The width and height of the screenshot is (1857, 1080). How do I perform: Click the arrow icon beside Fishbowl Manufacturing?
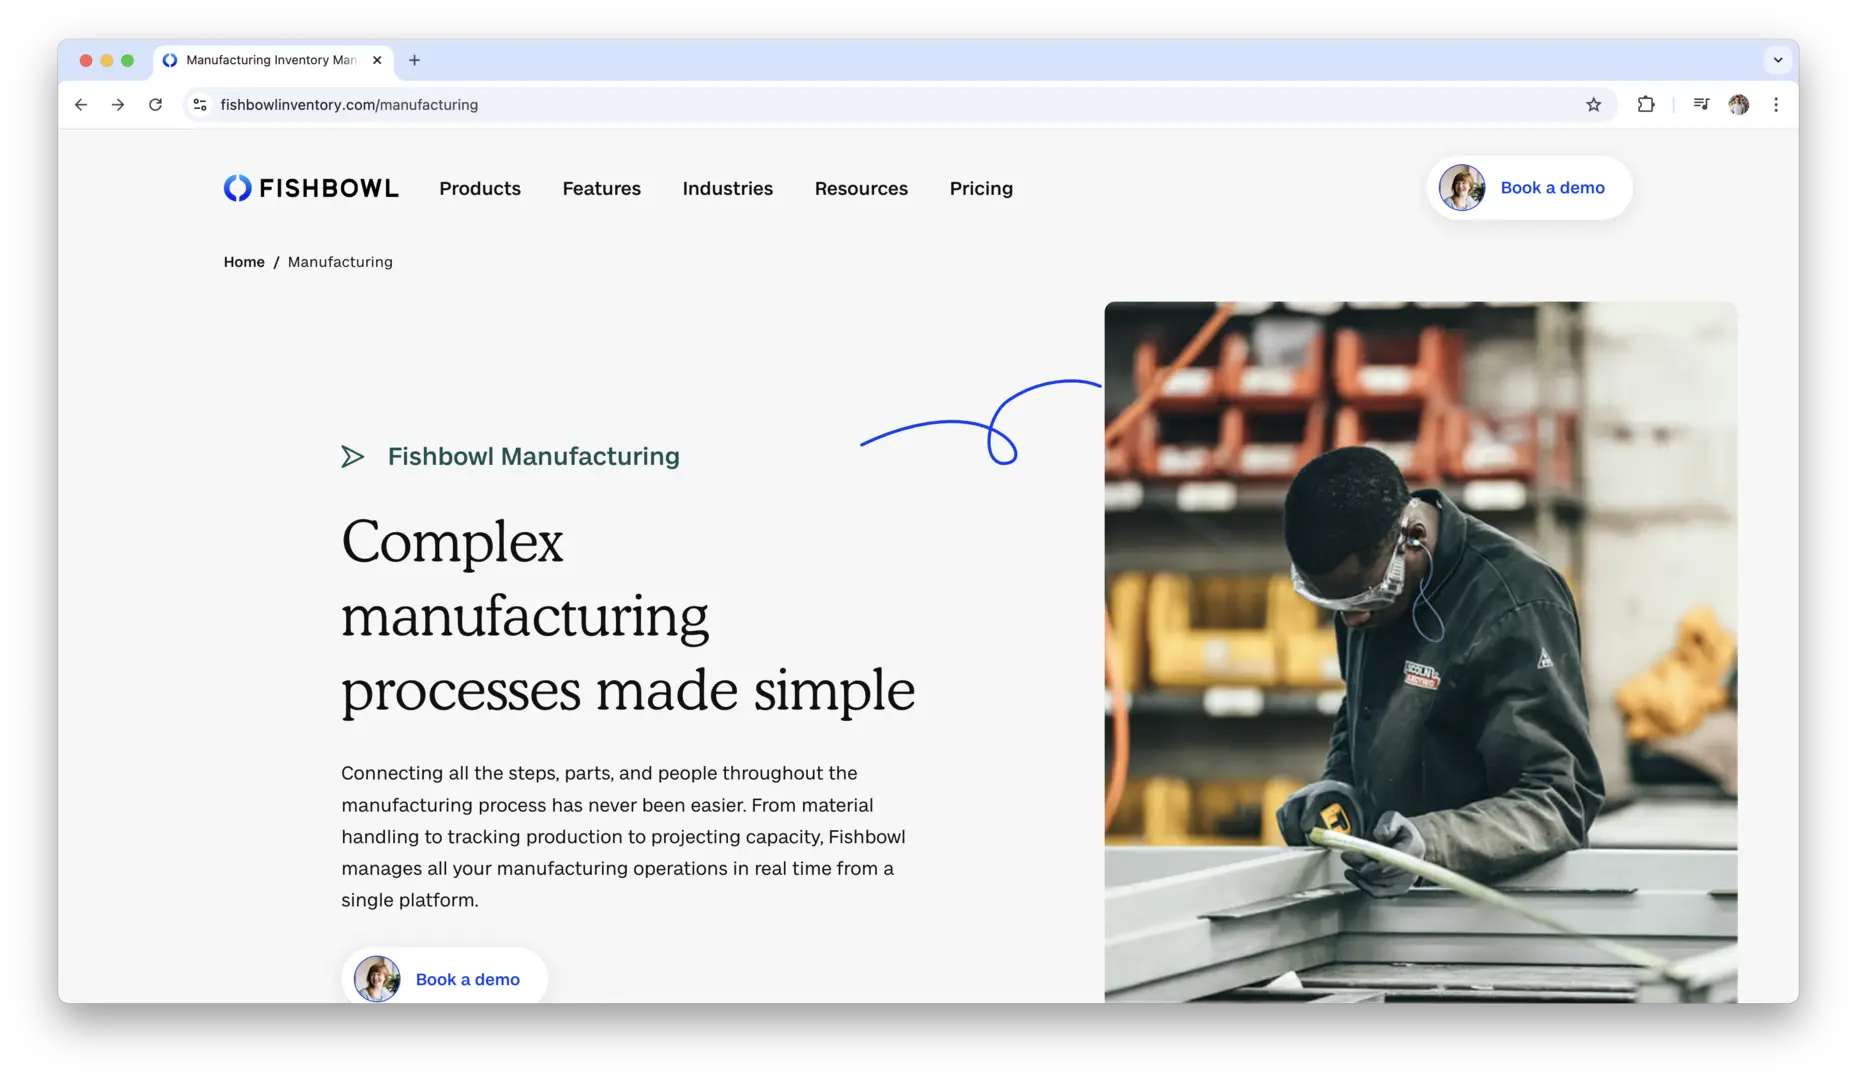pyautogui.click(x=352, y=457)
